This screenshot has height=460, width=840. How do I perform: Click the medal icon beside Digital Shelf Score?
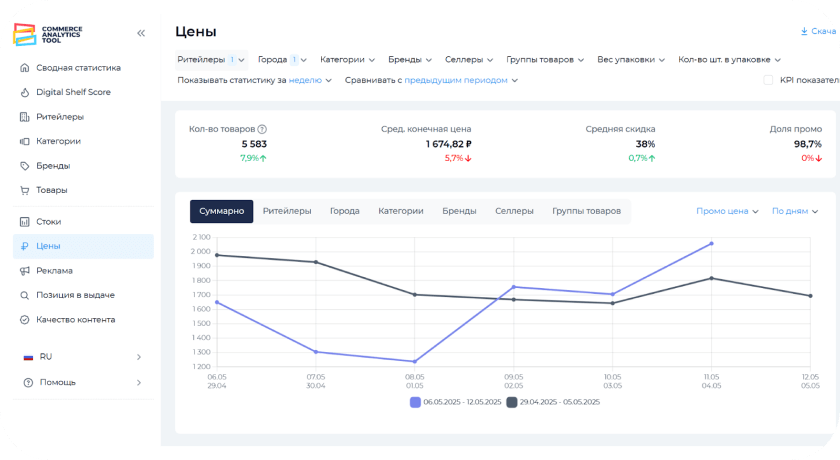click(25, 92)
